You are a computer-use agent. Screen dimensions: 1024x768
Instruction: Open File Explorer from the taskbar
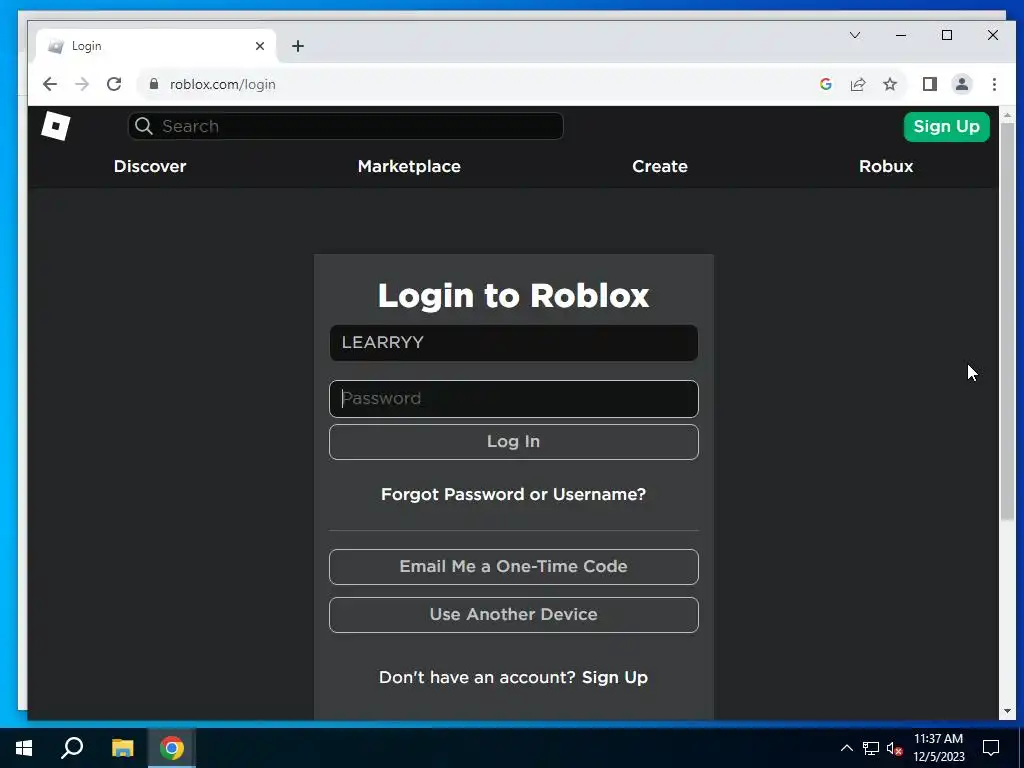tap(122, 748)
